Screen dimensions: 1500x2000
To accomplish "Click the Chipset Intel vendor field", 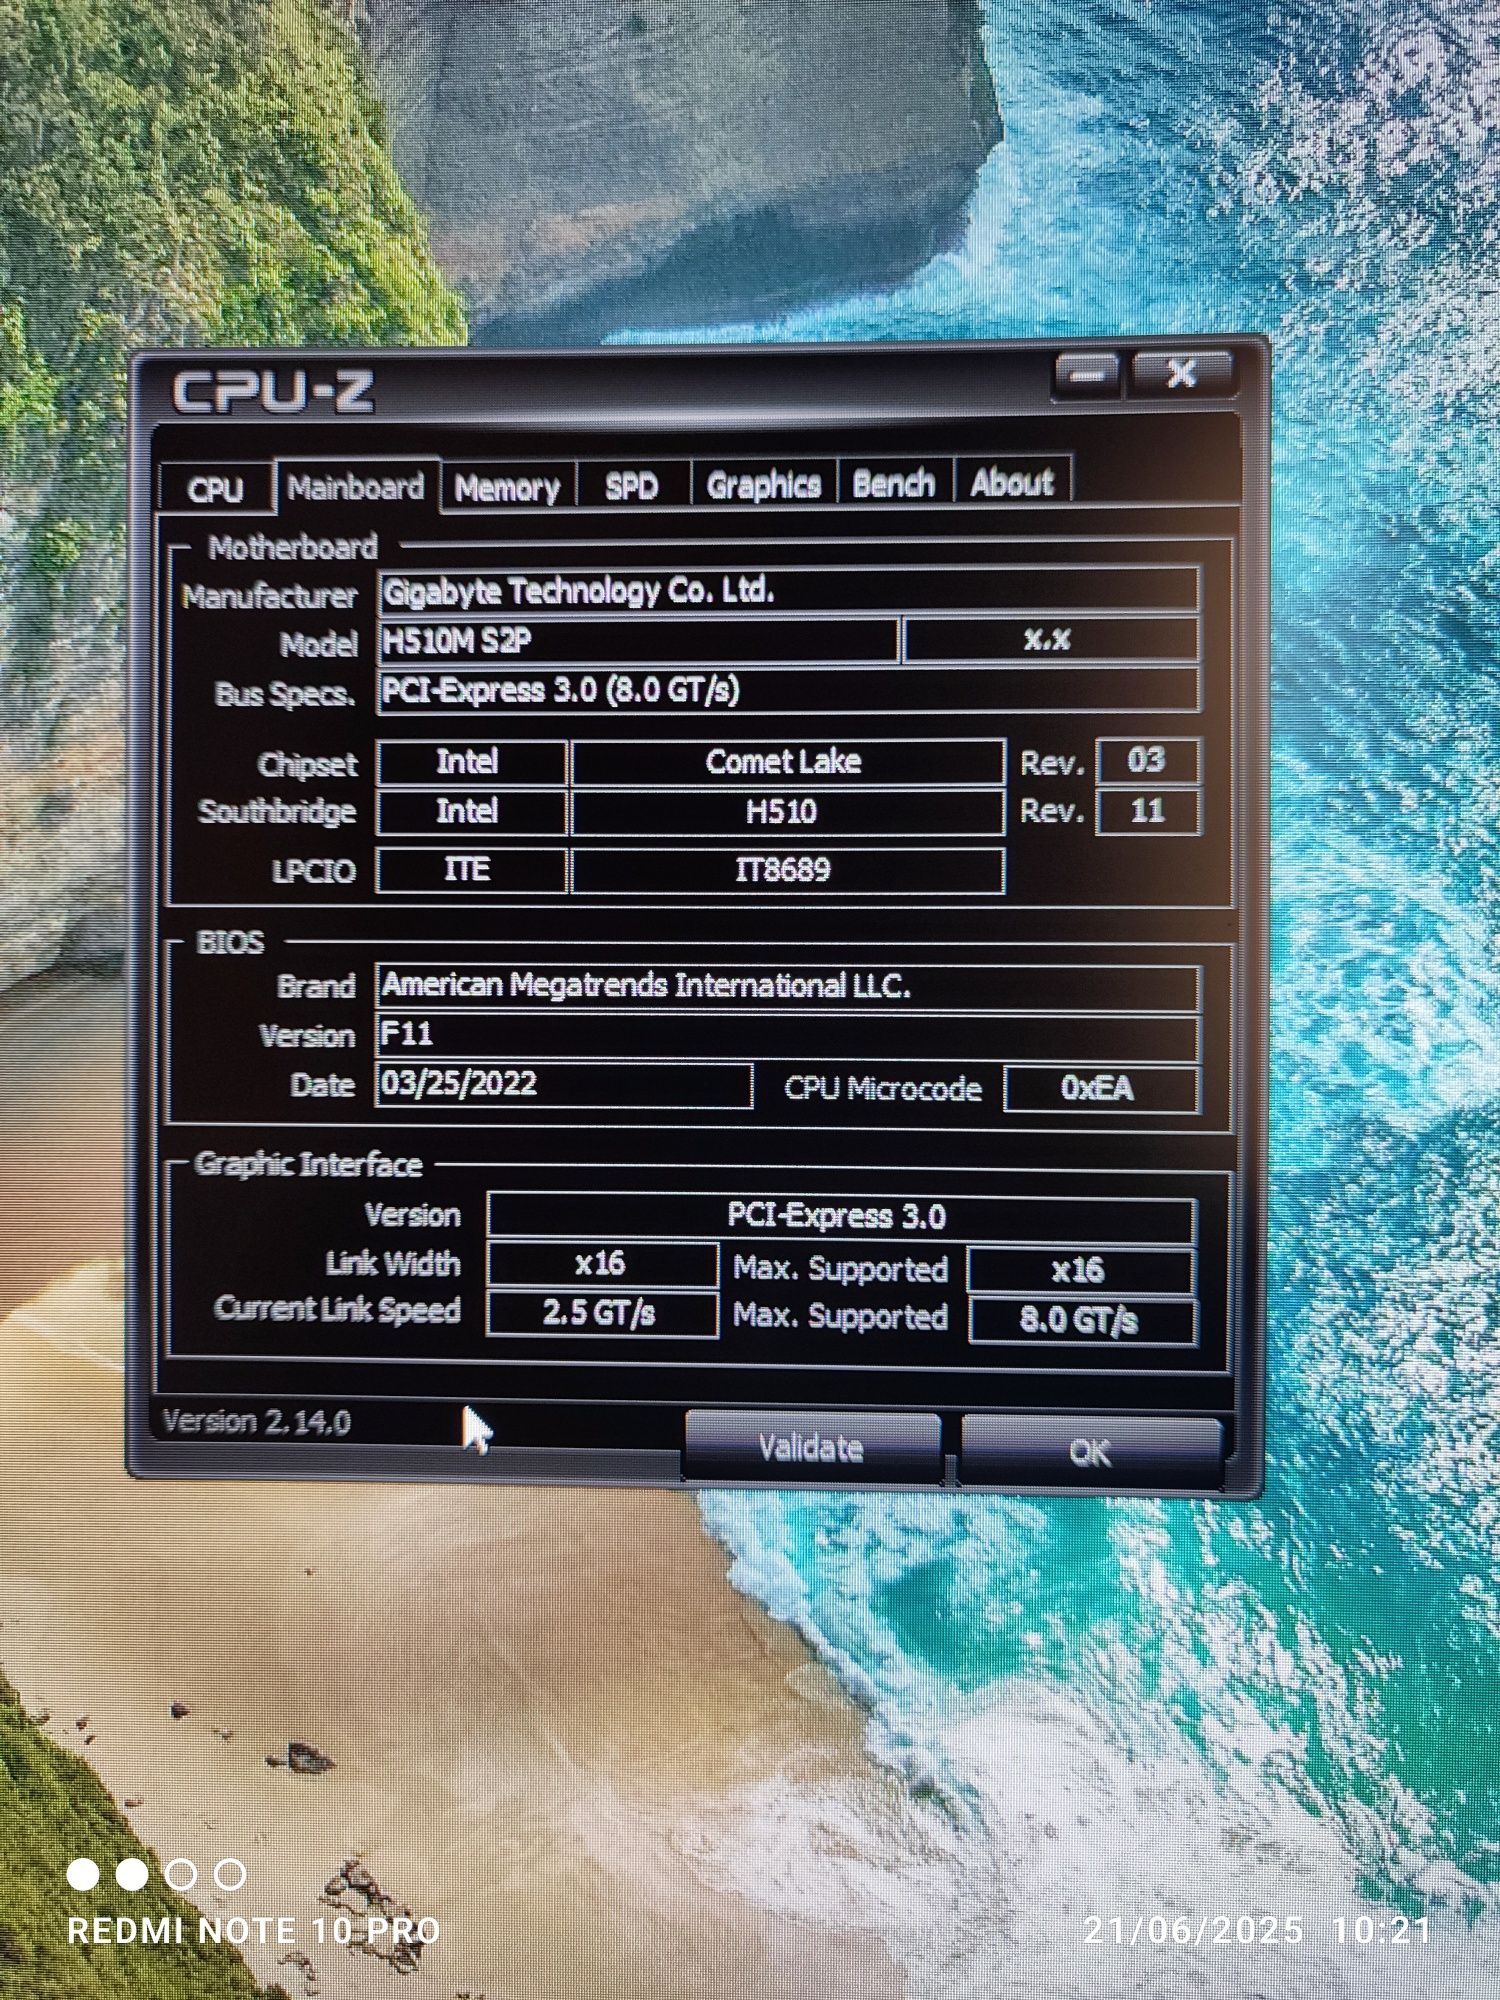I will coord(471,762).
